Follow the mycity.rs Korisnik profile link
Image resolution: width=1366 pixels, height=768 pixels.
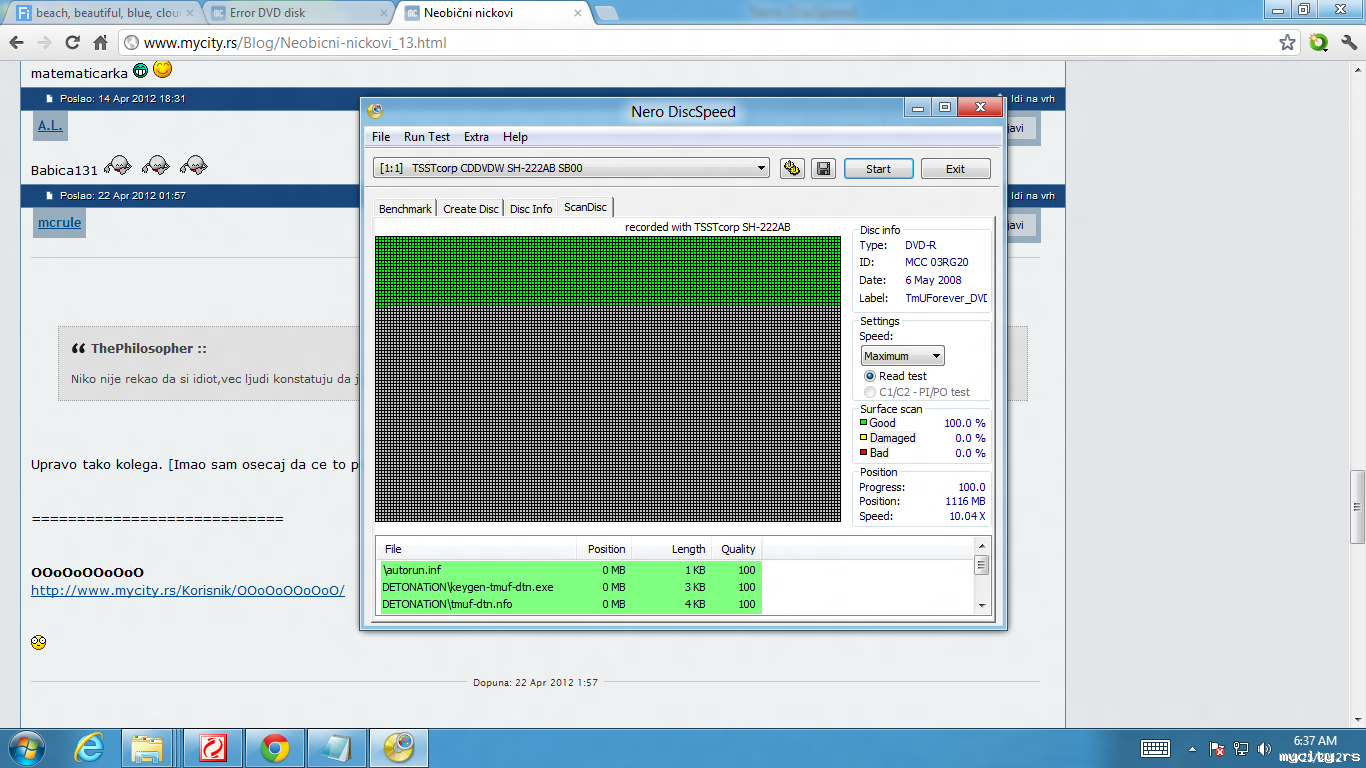click(x=188, y=590)
